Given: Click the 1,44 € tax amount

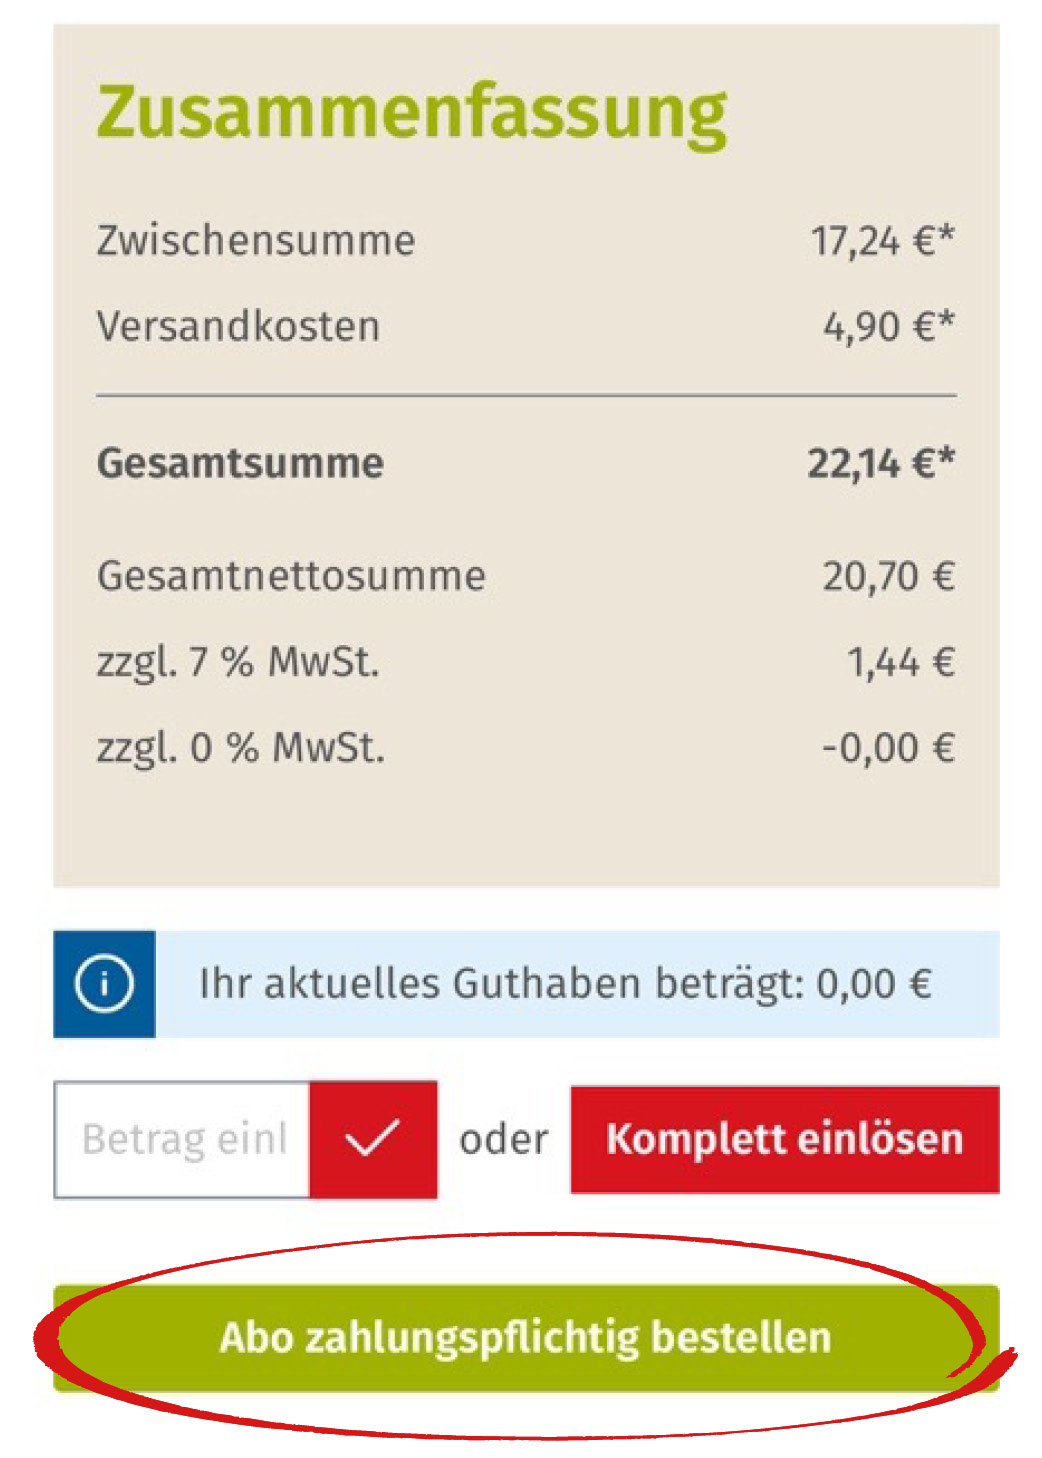Looking at the screenshot, I should [x=900, y=662].
